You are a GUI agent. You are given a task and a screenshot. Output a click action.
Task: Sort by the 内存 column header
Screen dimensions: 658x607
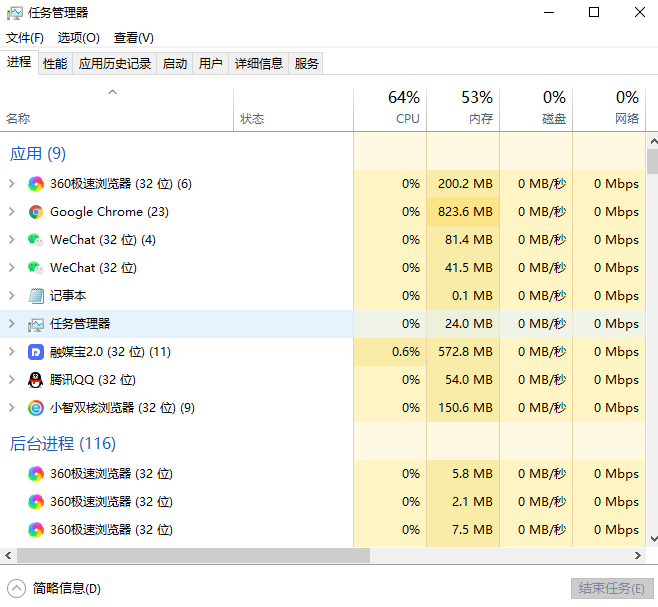tap(463, 108)
